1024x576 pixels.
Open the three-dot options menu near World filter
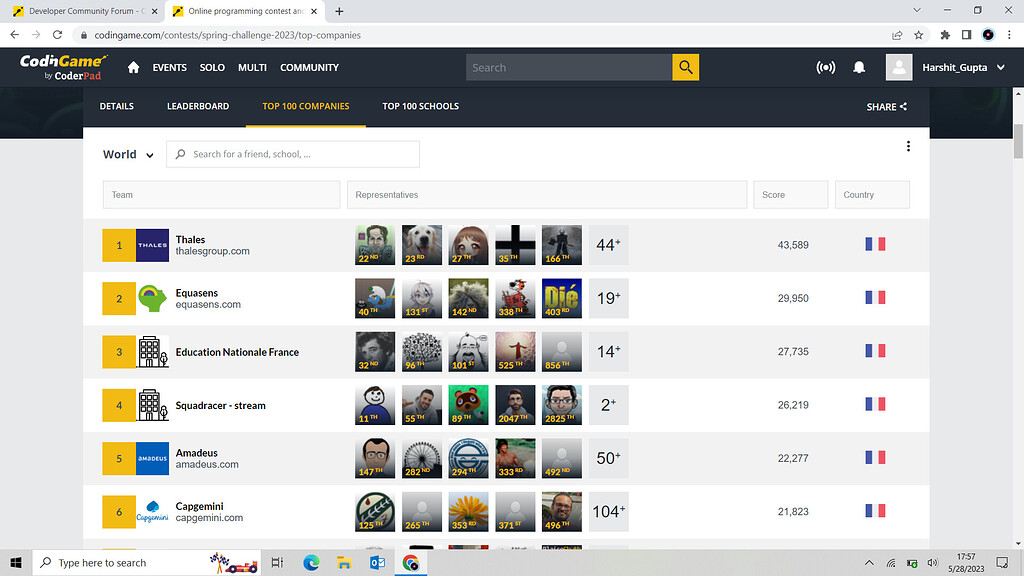908,145
